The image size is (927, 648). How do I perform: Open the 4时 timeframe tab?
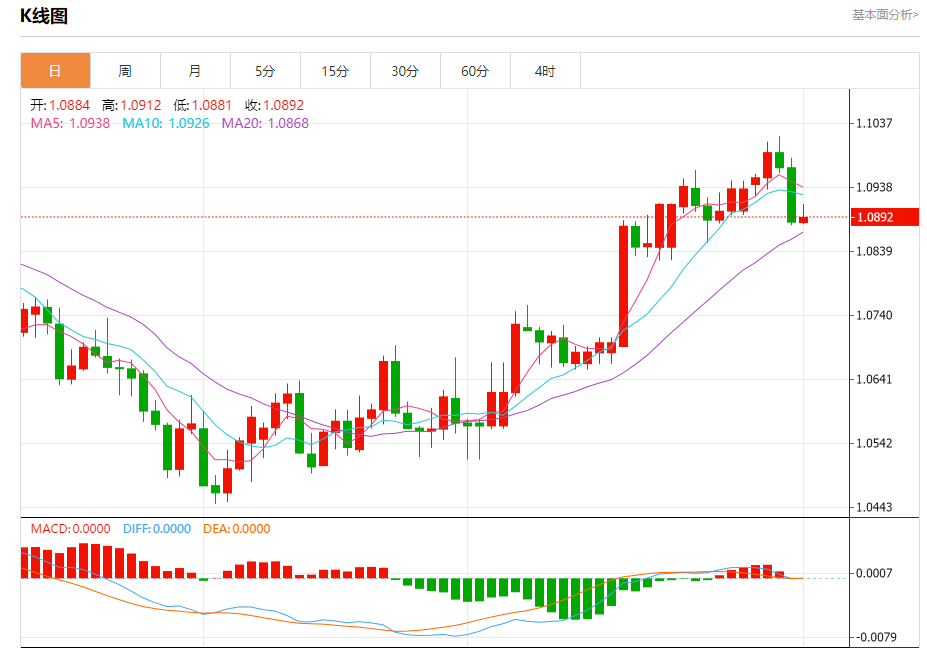point(545,71)
